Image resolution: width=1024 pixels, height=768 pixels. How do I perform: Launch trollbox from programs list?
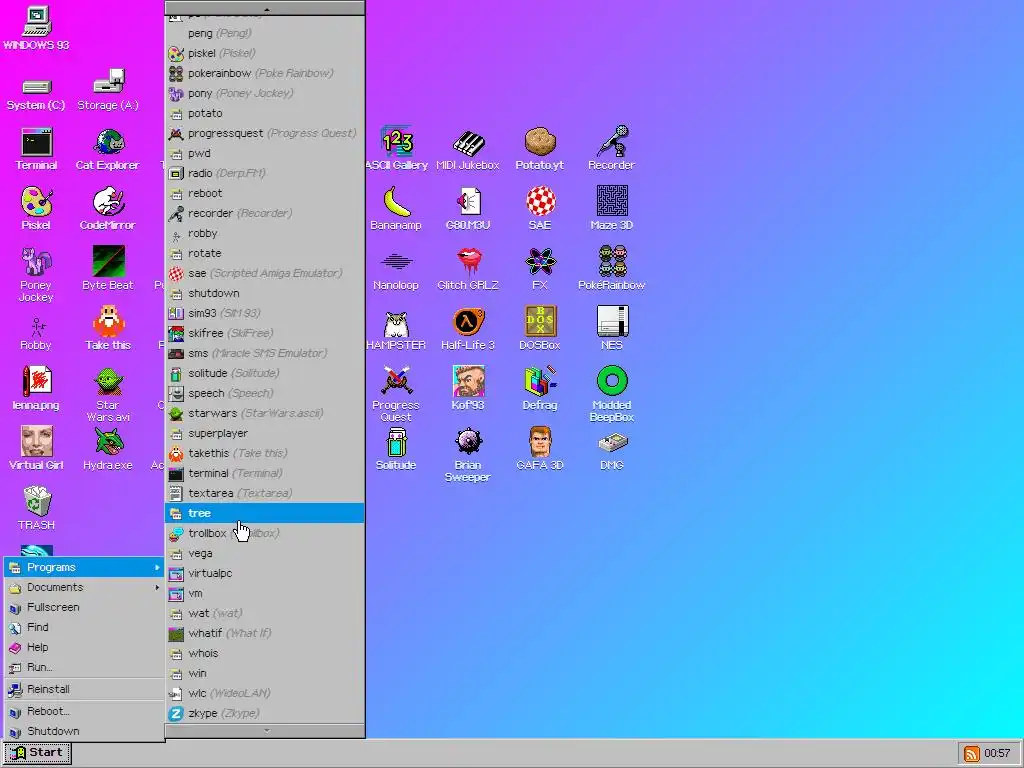click(x=264, y=534)
